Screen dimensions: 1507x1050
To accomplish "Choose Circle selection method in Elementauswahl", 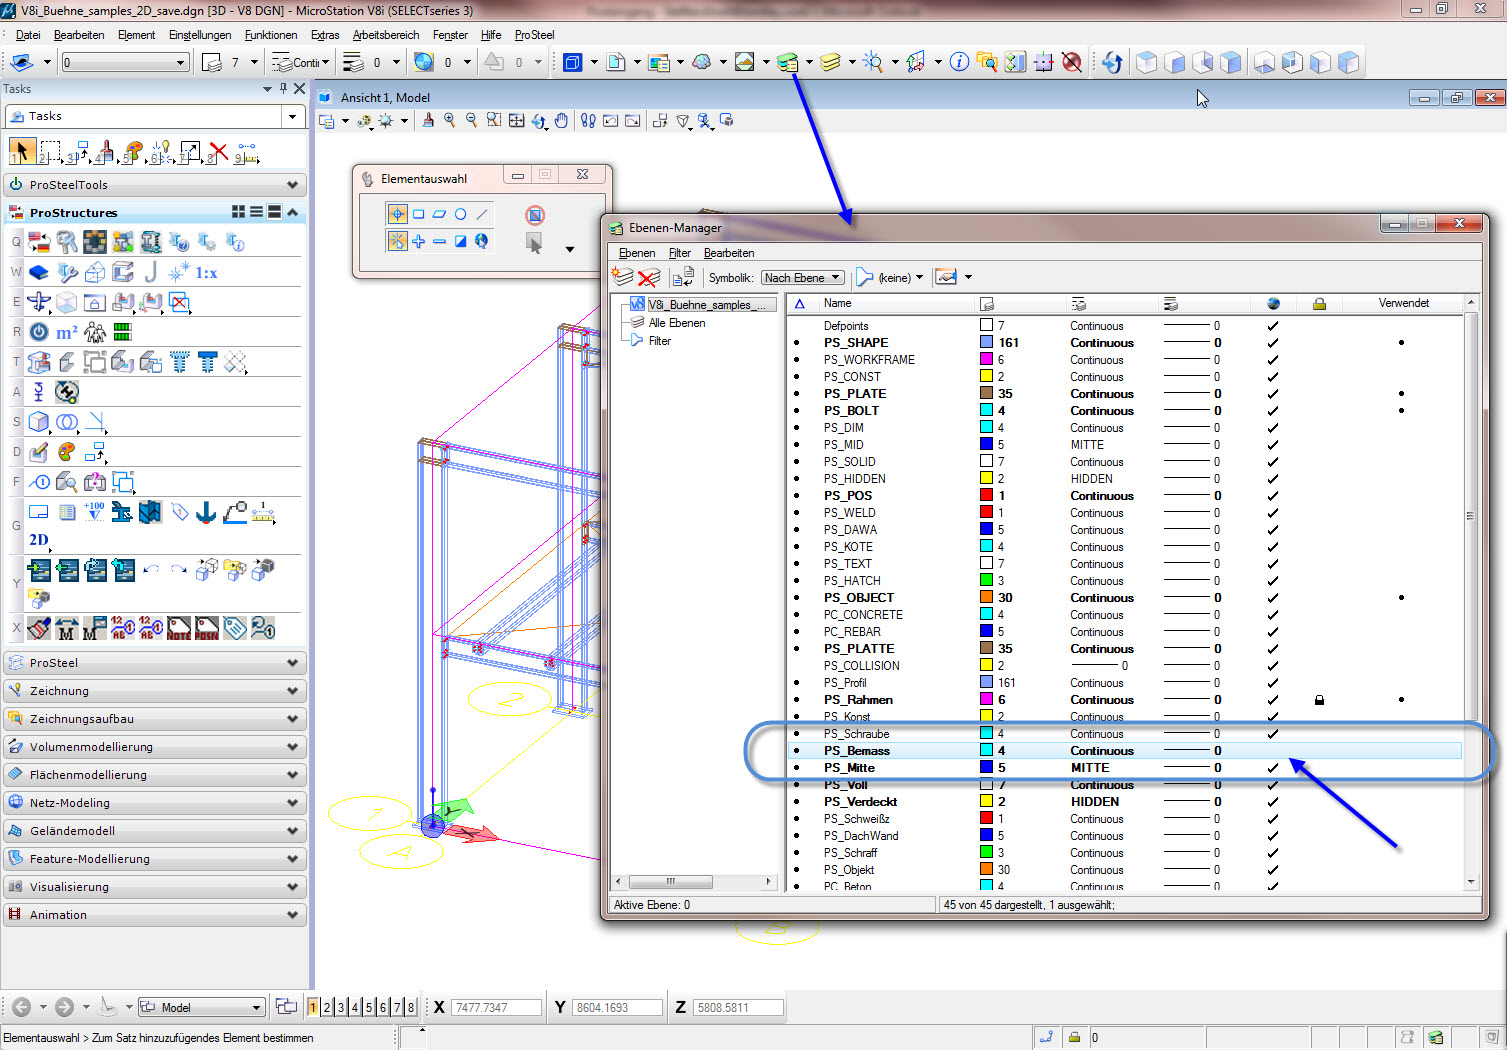I will [x=460, y=214].
